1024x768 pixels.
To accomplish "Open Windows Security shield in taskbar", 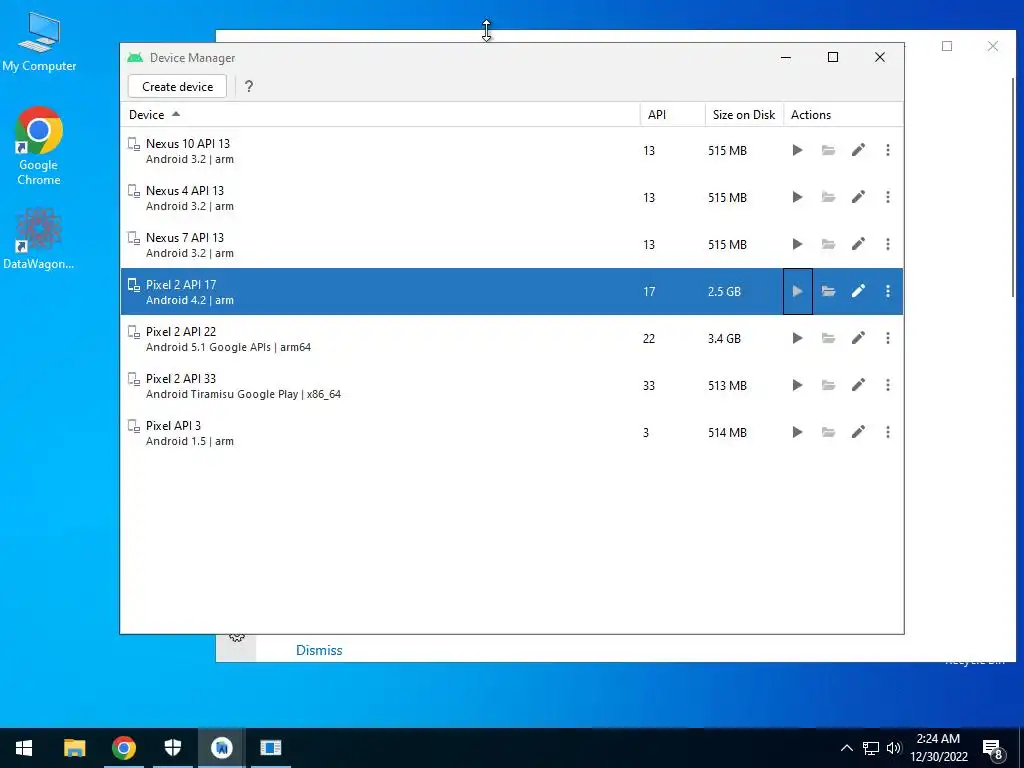I will [x=172, y=748].
